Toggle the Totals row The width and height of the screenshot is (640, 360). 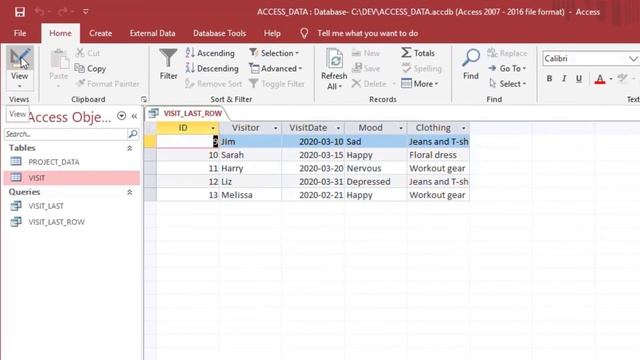click(418, 53)
